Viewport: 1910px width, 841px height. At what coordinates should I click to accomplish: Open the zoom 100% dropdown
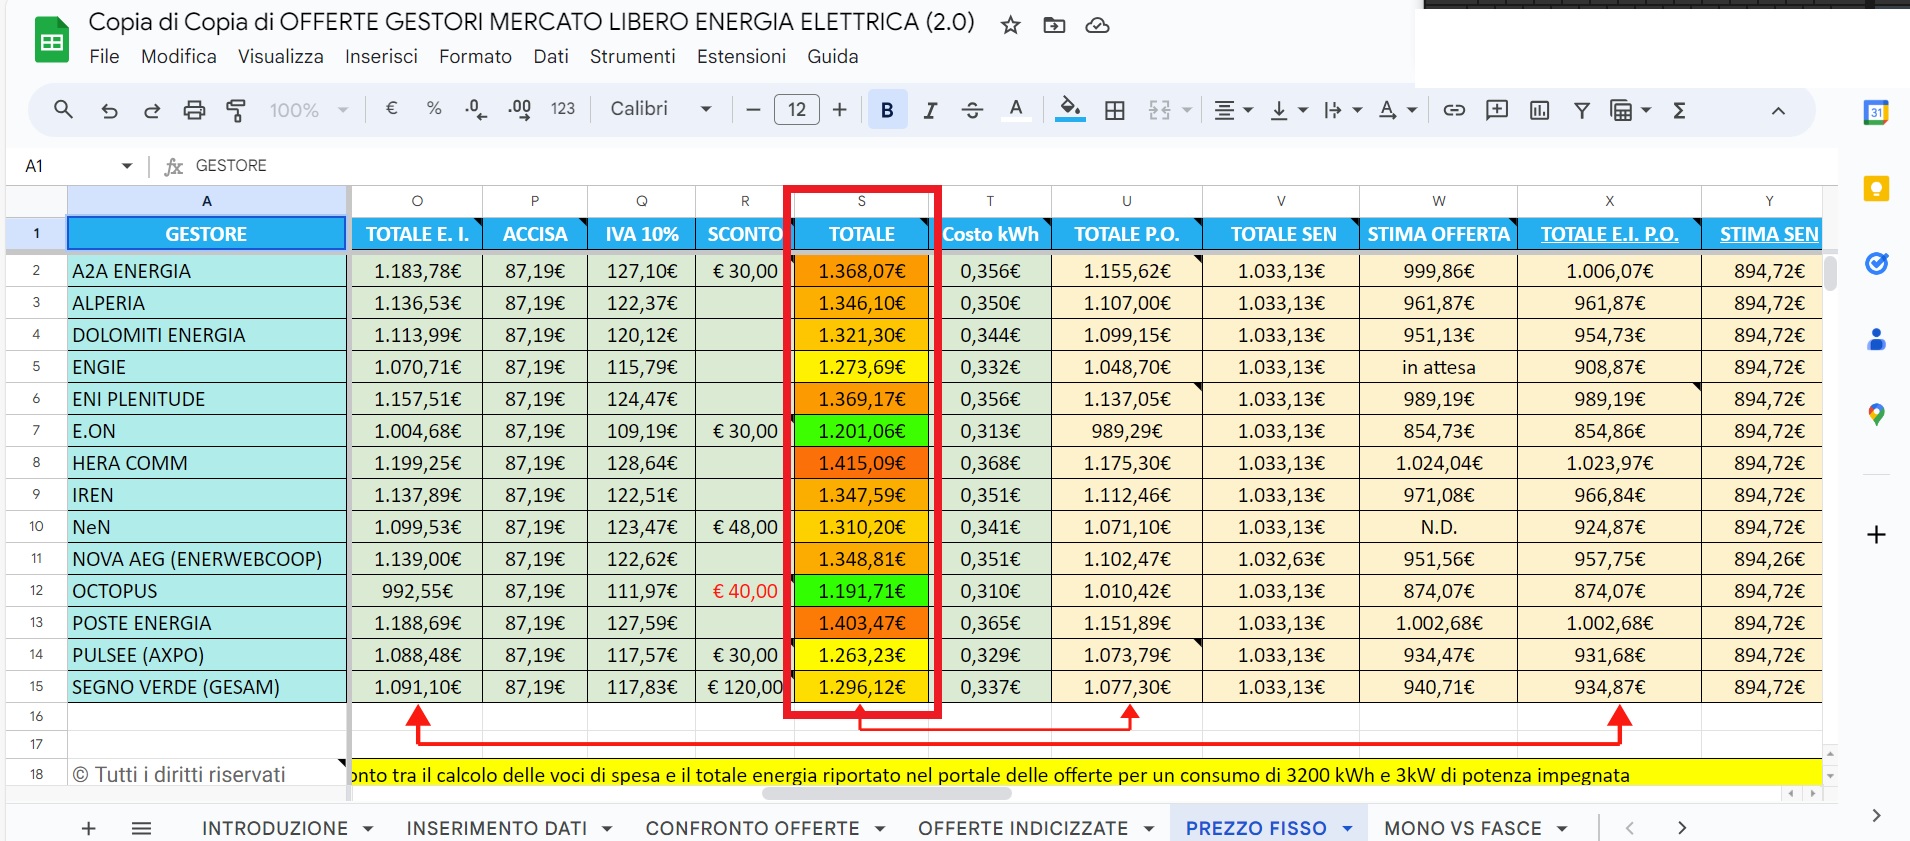(x=308, y=110)
